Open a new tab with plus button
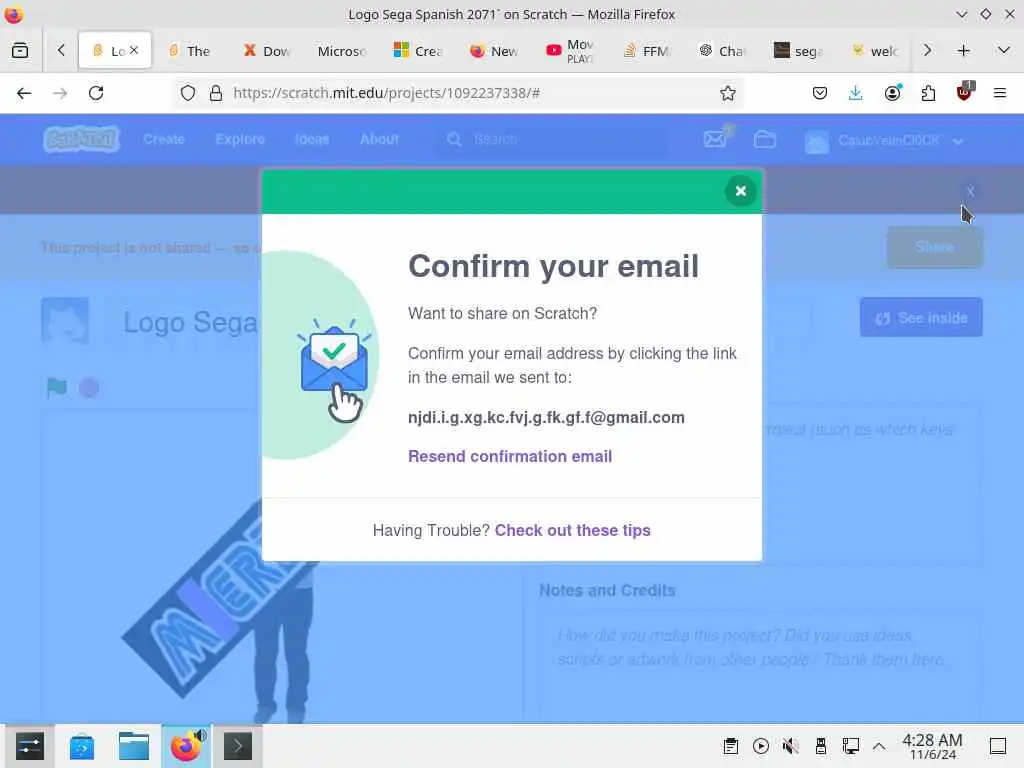 click(963, 50)
